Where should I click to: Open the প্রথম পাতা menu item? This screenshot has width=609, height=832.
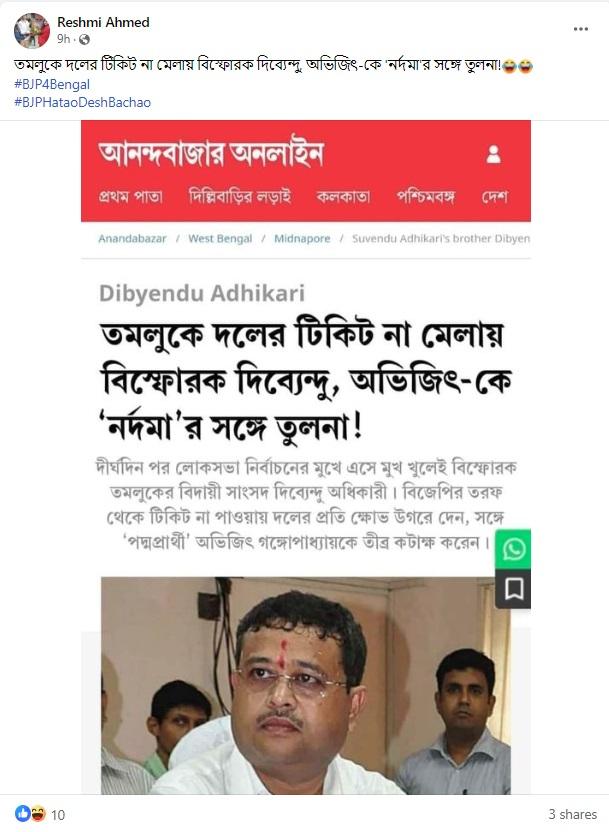pos(130,196)
